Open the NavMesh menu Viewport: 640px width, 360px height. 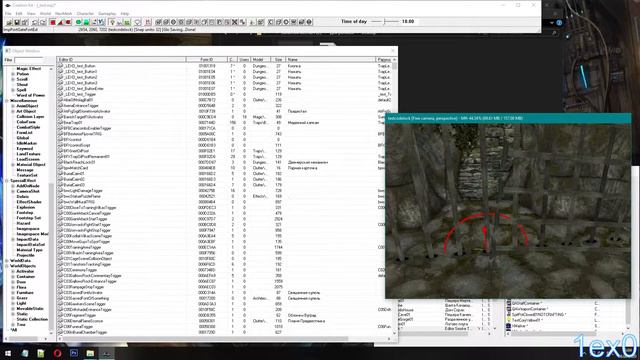[x=63, y=13]
